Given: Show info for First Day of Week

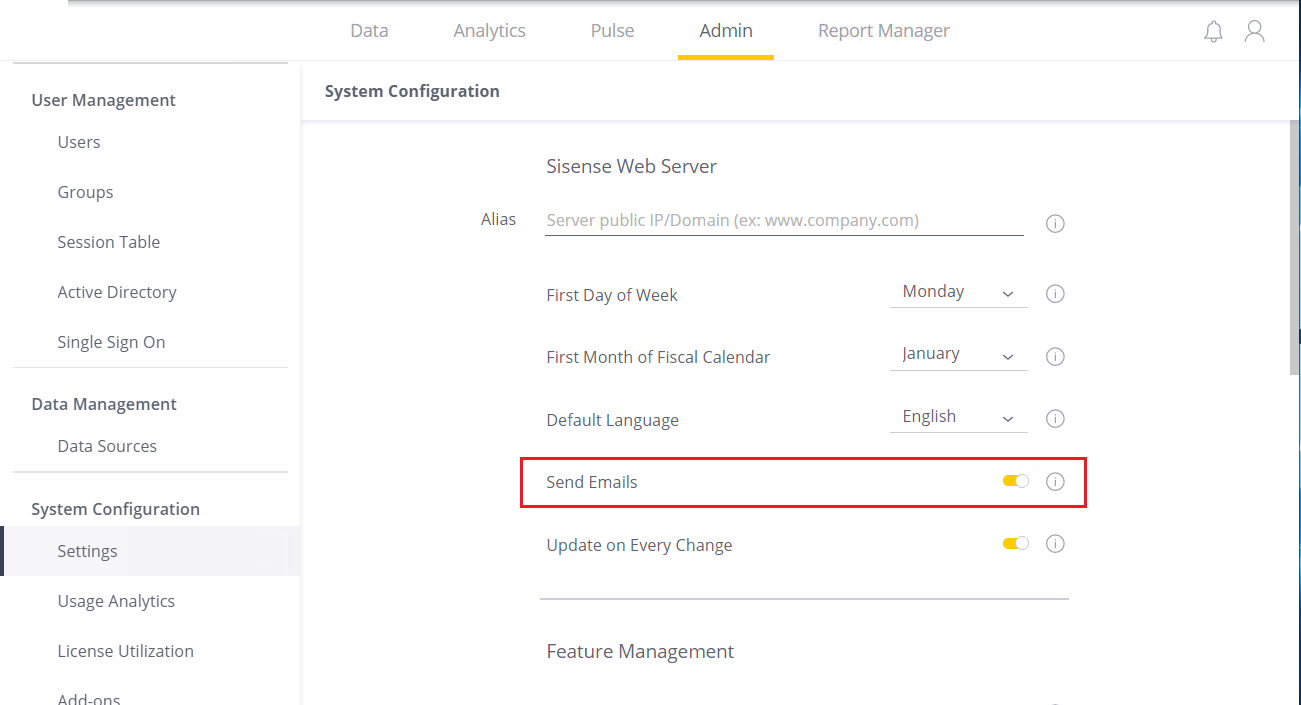Looking at the screenshot, I should coord(1055,294).
